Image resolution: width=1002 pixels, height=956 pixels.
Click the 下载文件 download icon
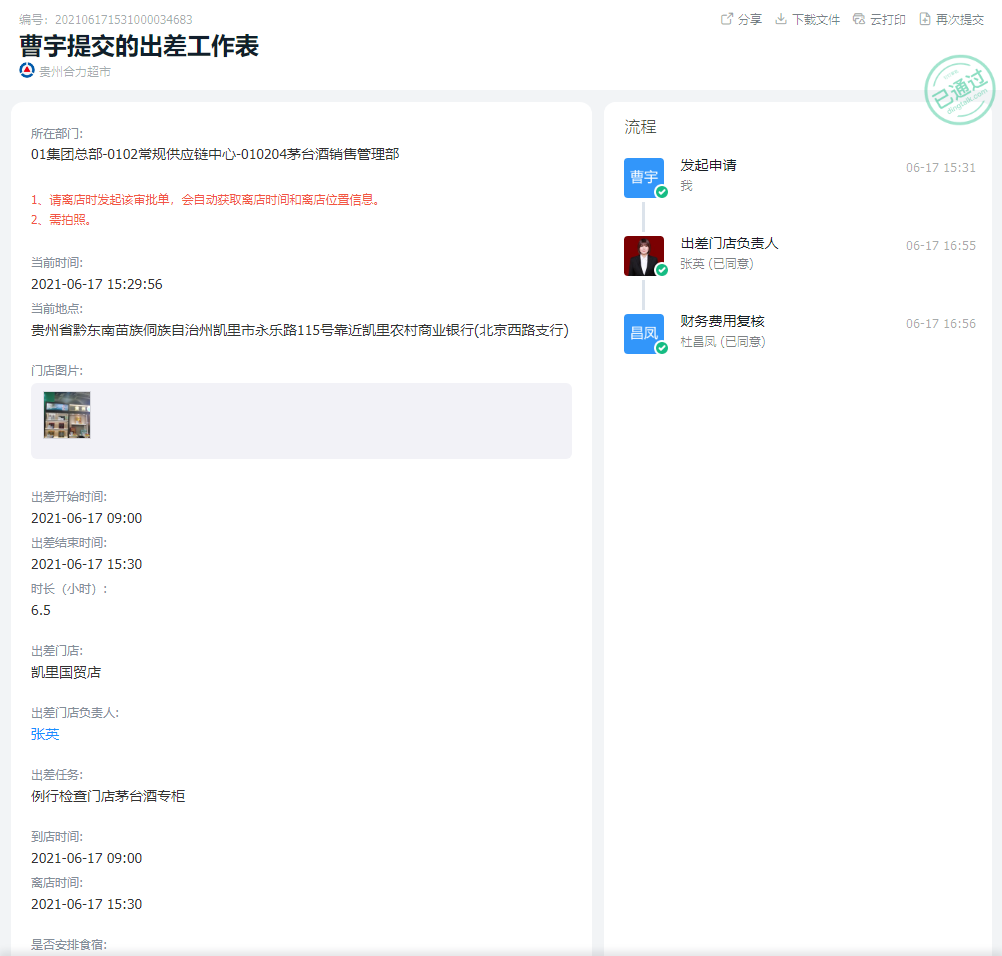781,19
